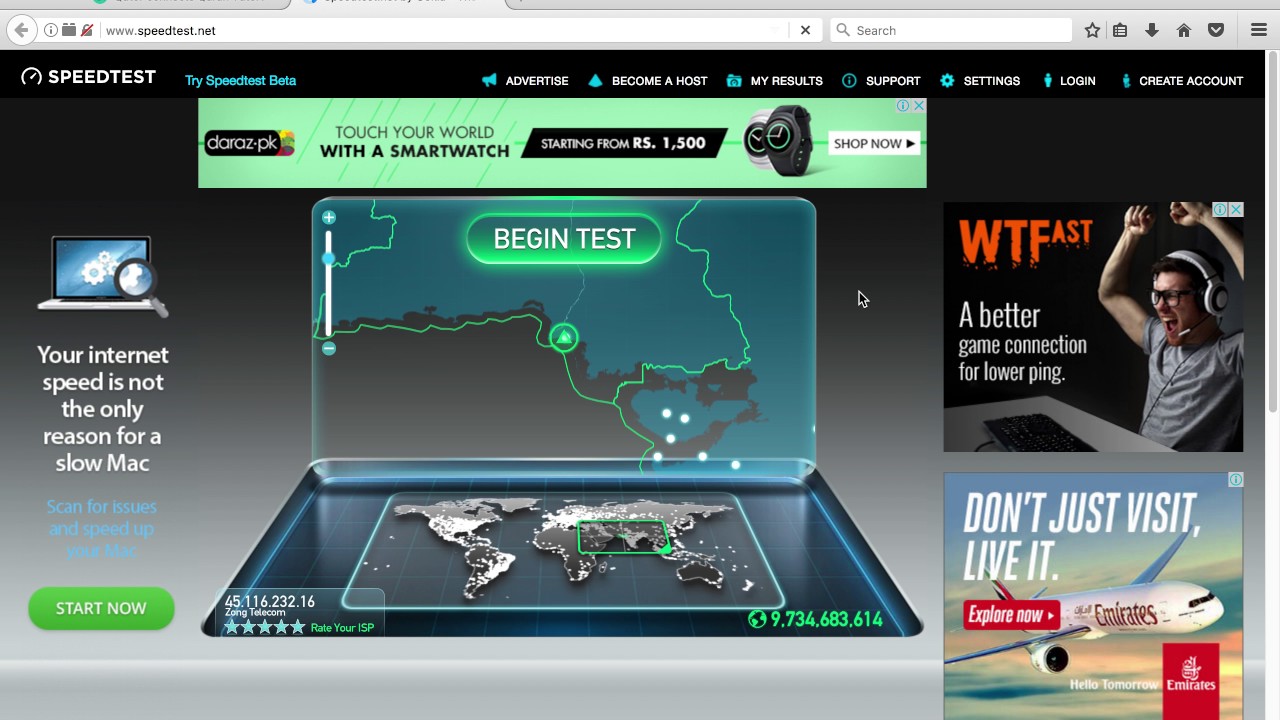Open the downloads arrow icon
Viewport: 1280px width, 720px height.
point(1152,30)
